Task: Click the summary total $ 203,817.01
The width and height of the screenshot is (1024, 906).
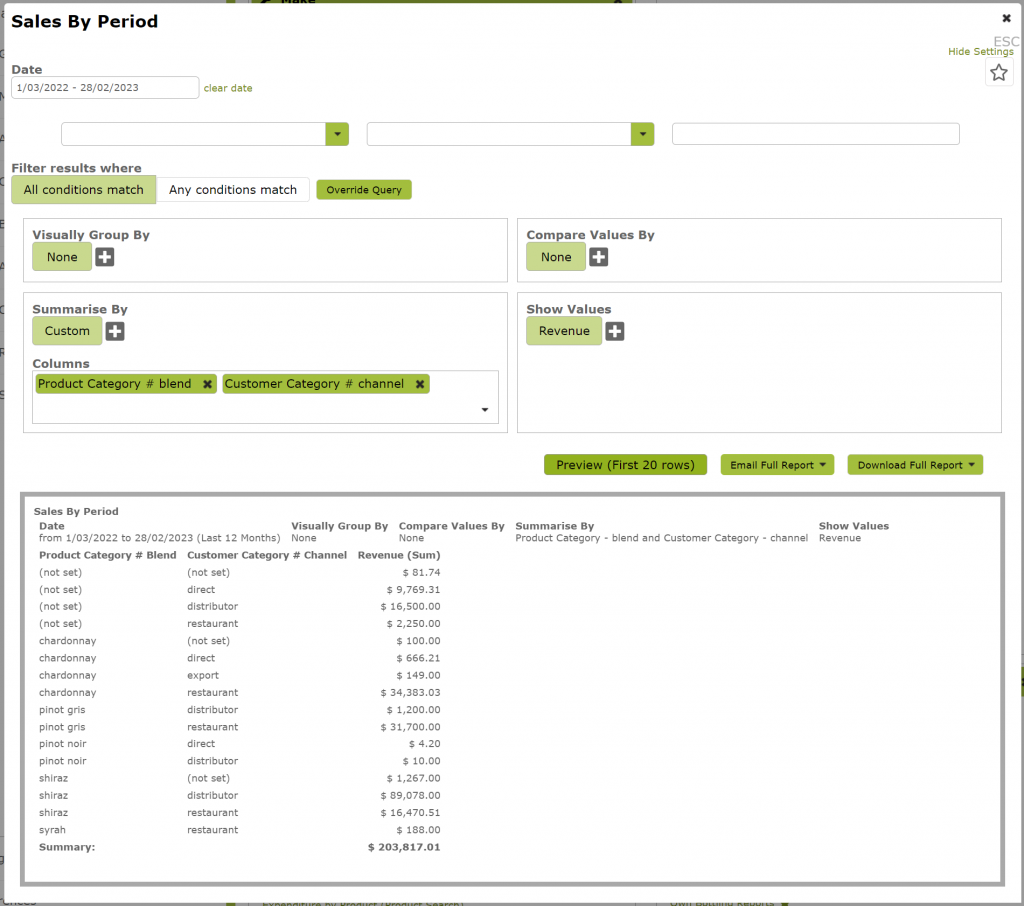Action: click(x=404, y=847)
